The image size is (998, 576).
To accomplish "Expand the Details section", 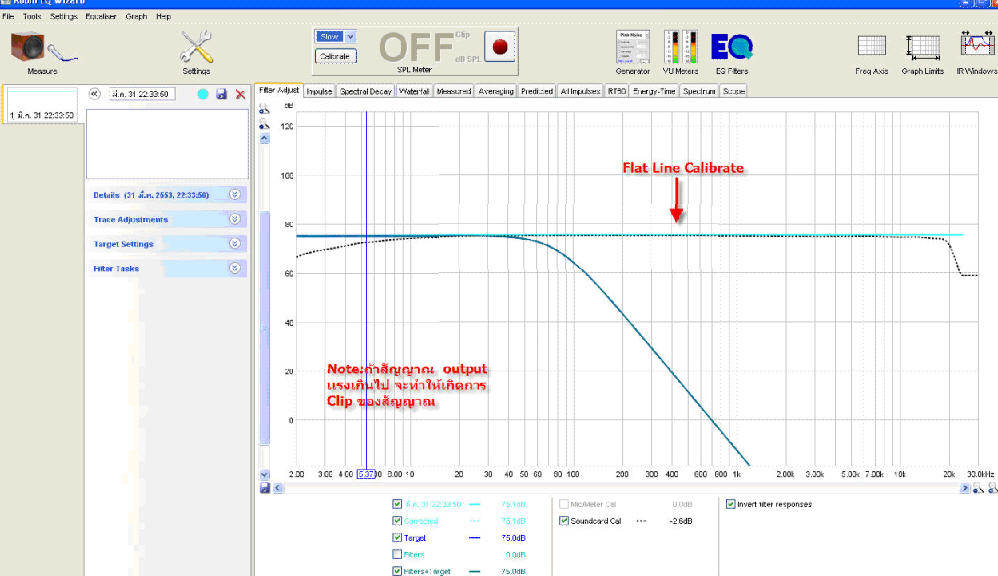I will 235,195.
